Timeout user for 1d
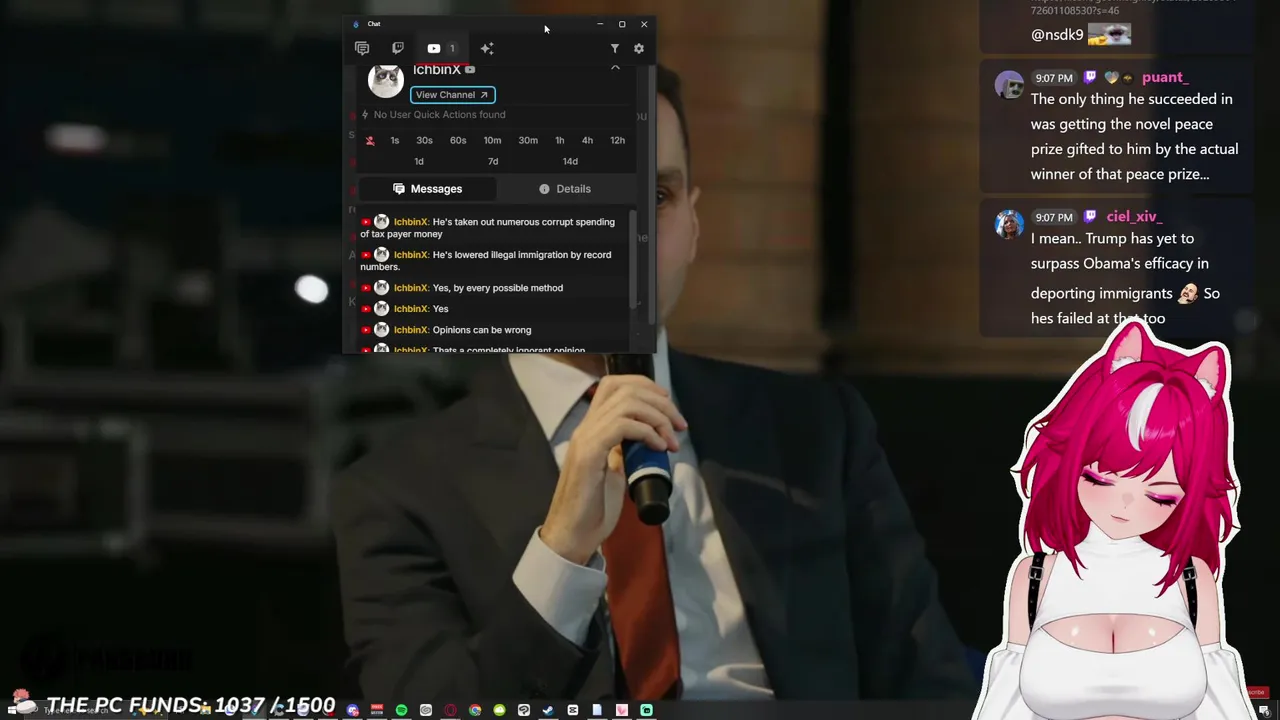 tap(419, 161)
